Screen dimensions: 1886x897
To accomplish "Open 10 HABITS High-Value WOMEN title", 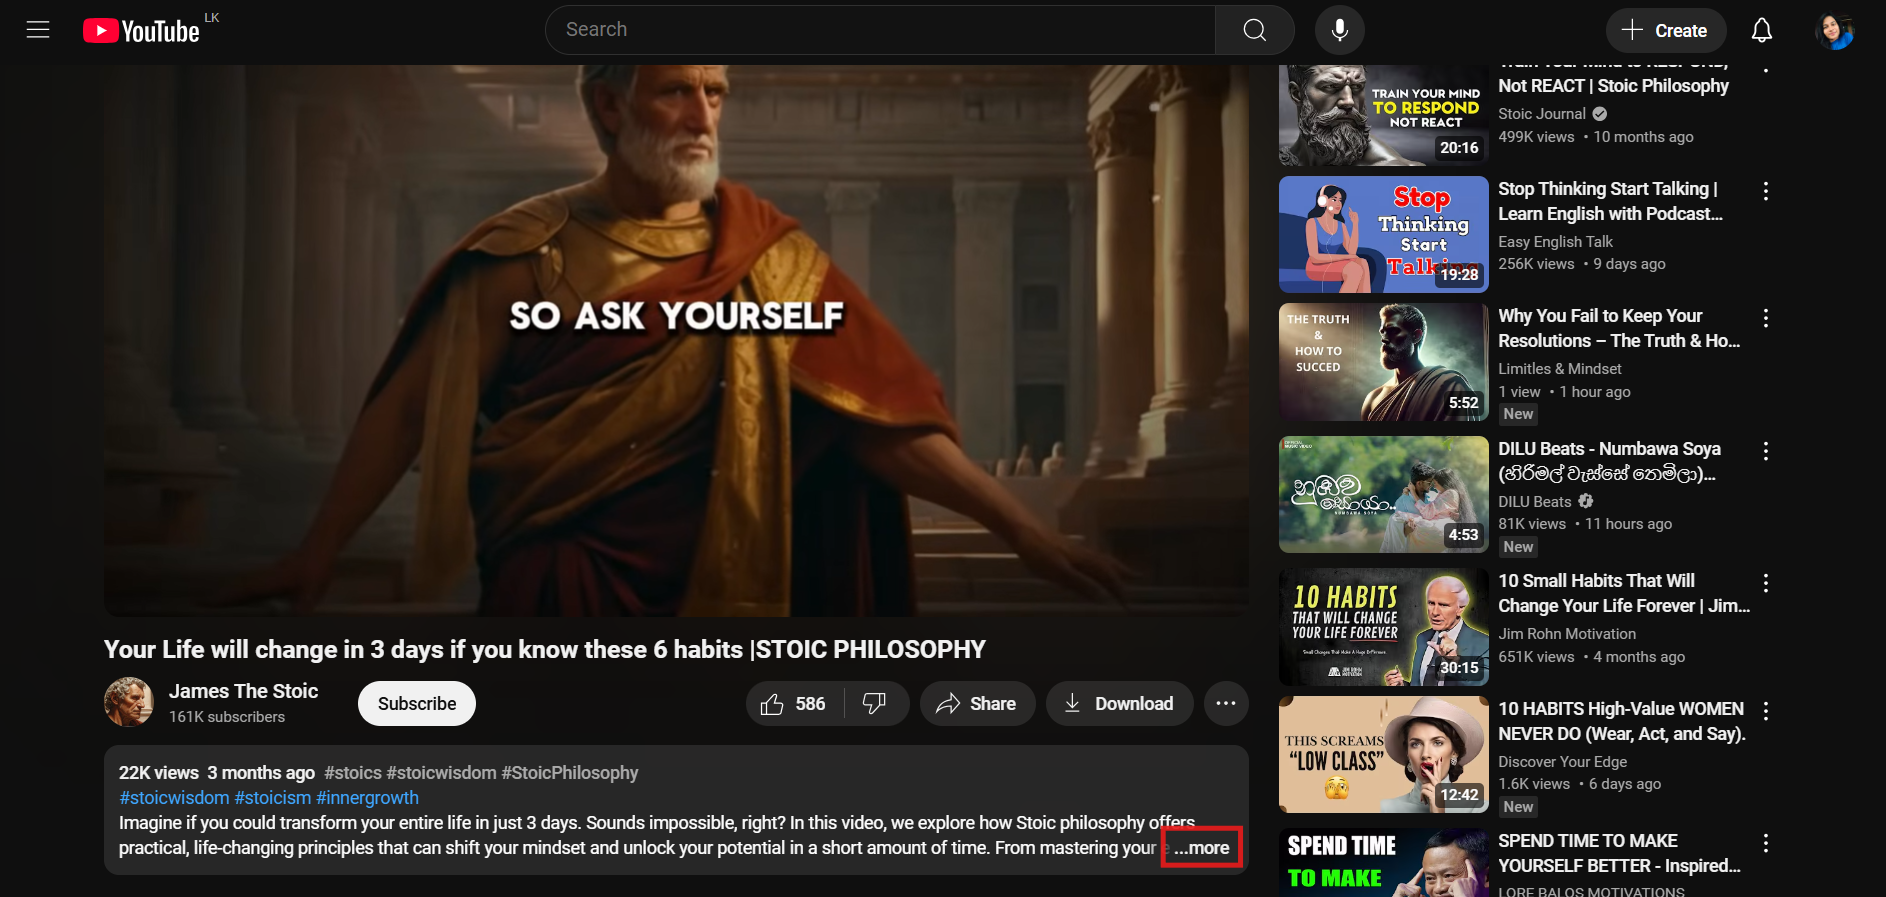I will click(1622, 721).
